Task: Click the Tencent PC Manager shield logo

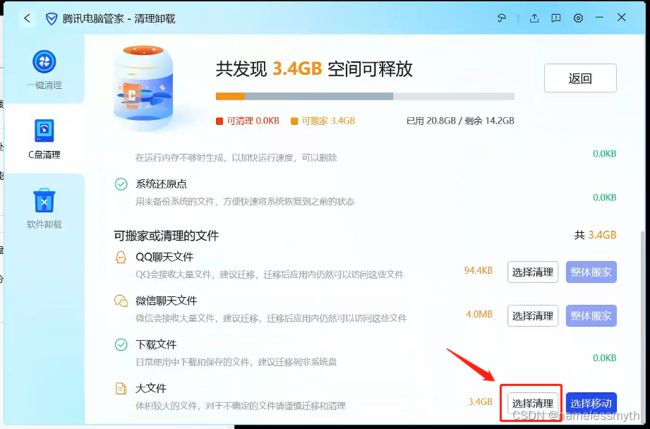Action: pyautogui.click(x=51, y=18)
